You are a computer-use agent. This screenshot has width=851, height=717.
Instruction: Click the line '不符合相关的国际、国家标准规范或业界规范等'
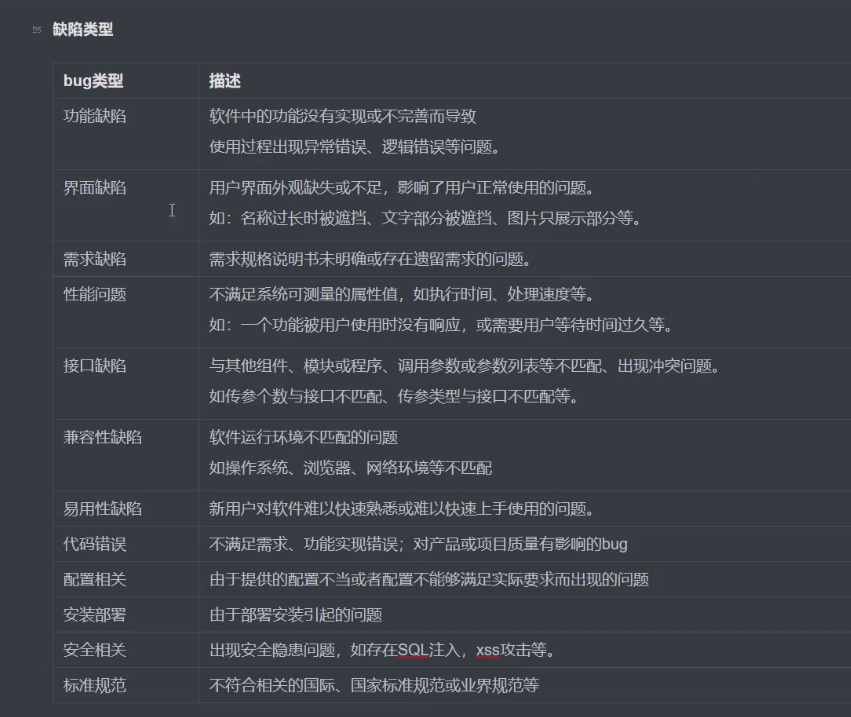[x=374, y=685]
